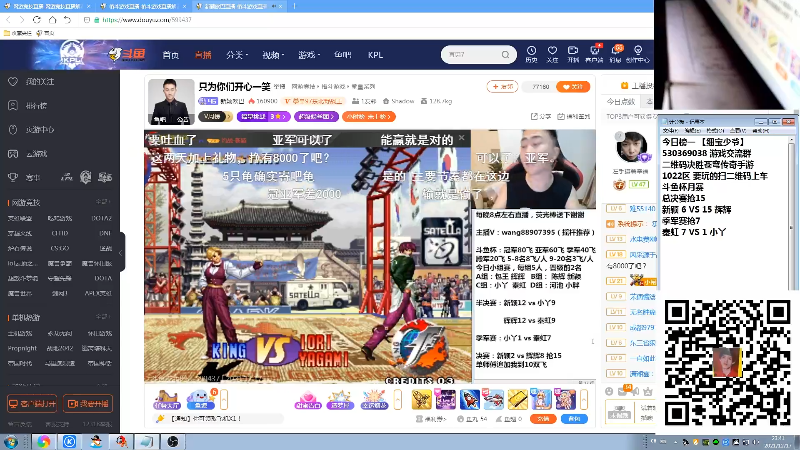Click the orange start streaming button in sidebar
800x450 pixels.
(x=88, y=404)
